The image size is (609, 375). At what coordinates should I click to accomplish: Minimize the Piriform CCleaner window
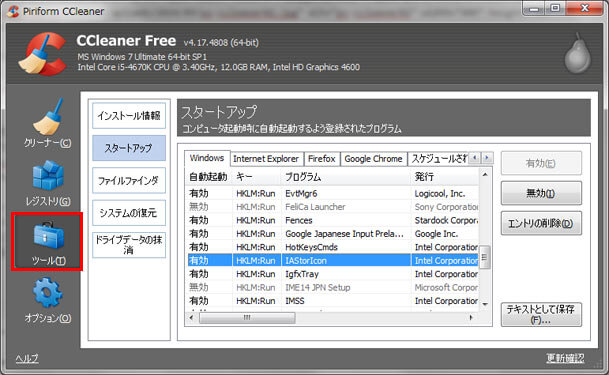pyautogui.click(x=534, y=8)
